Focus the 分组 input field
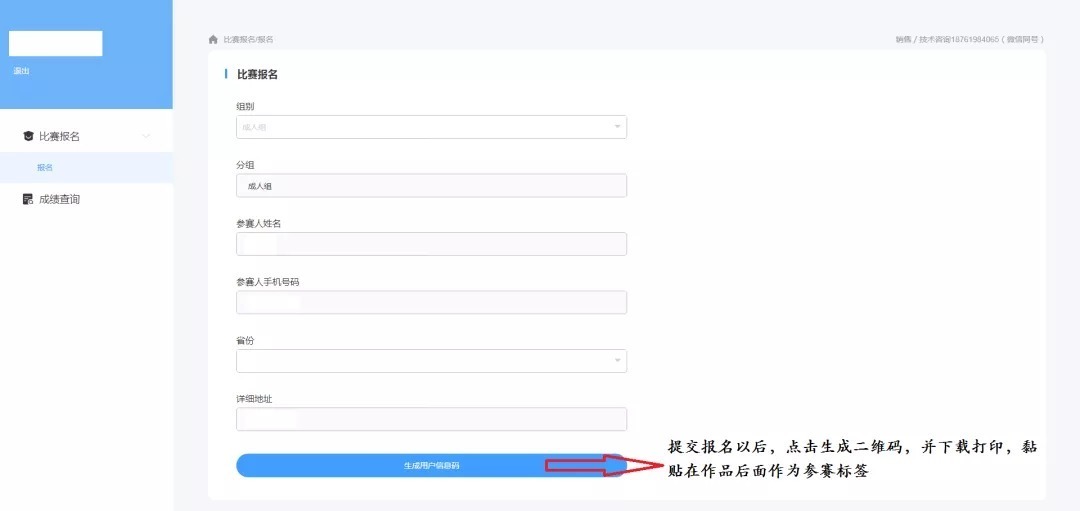 click(x=431, y=185)
